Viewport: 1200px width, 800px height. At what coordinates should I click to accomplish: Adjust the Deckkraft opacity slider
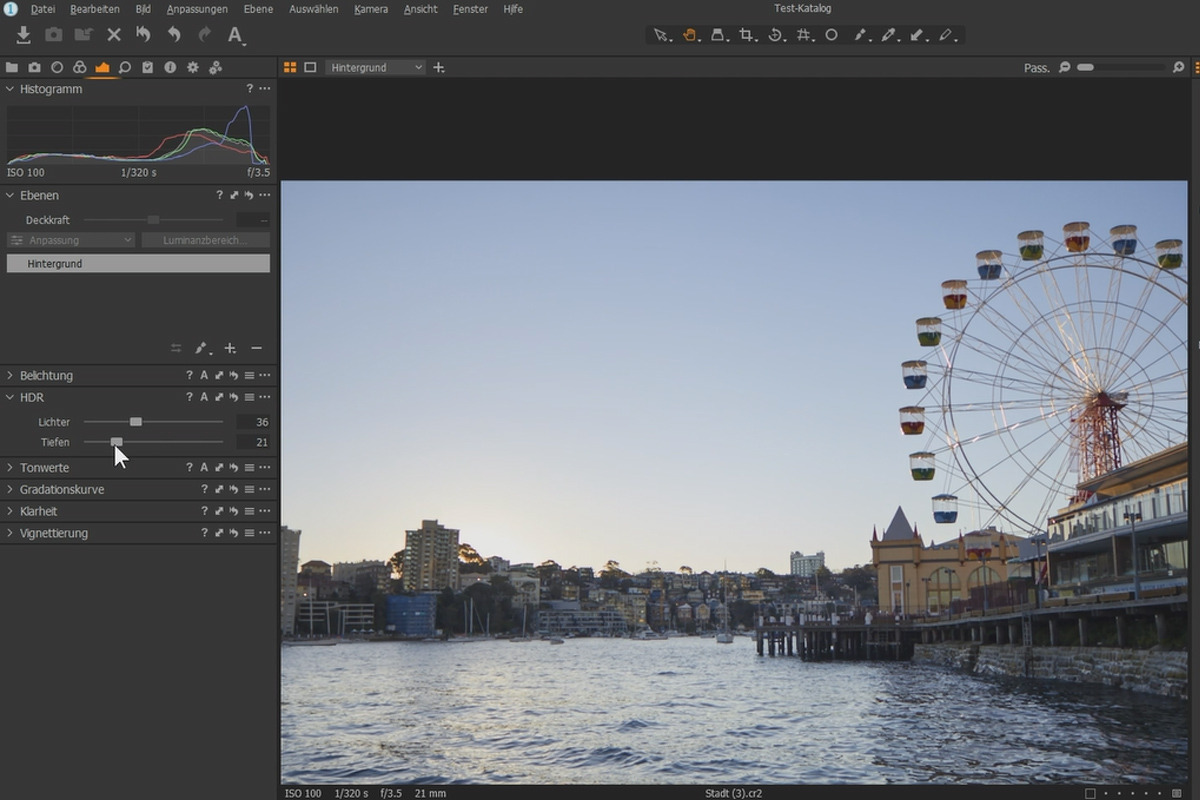tap(153, 219)
